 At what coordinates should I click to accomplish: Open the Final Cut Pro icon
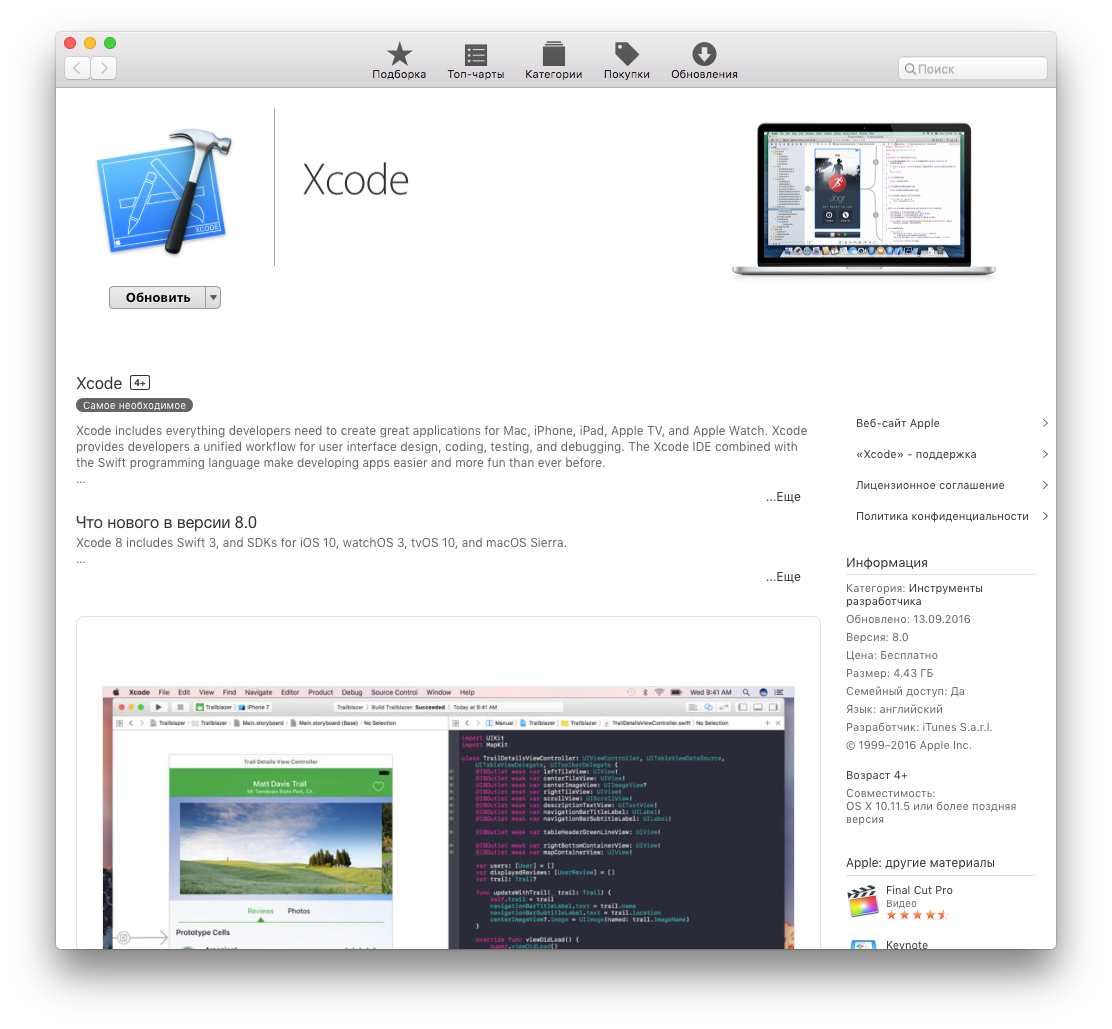click(x=861, y=901)
